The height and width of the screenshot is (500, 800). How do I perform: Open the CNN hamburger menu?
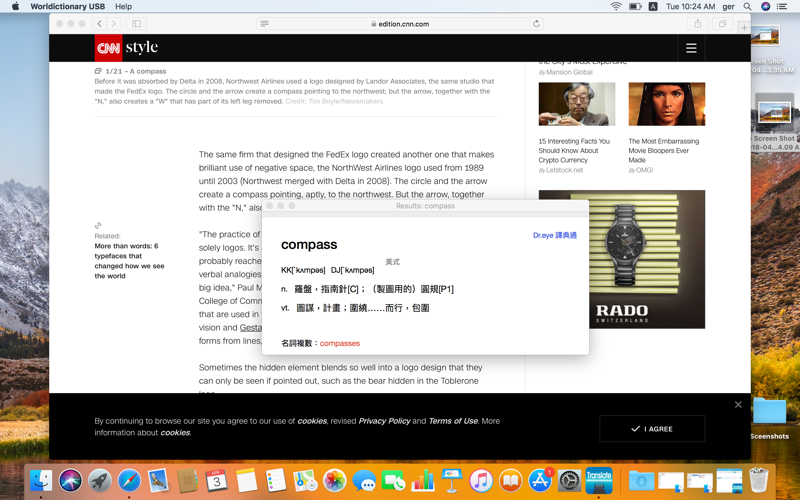(691, 48)
